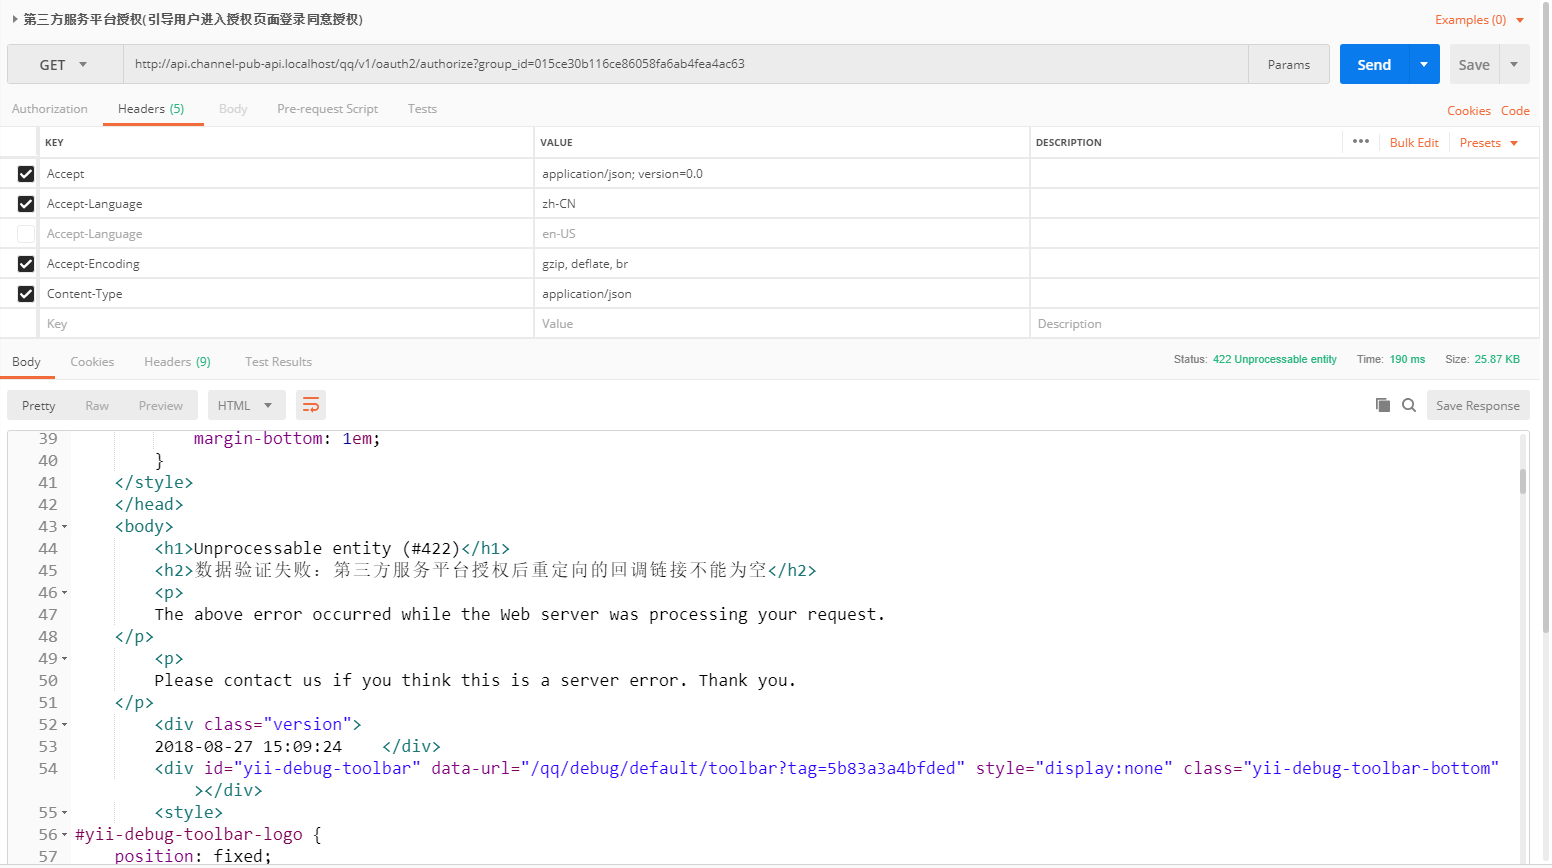
Task: Open the HTML format dropdown
Action: coord(246,405)
